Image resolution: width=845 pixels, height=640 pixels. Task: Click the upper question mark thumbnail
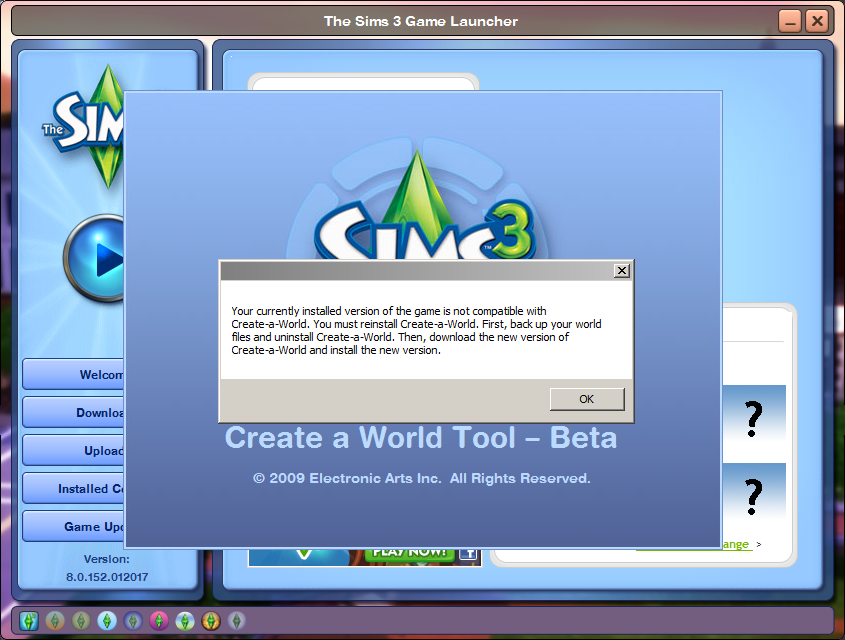pyautogui.click(x=753, y=419)
